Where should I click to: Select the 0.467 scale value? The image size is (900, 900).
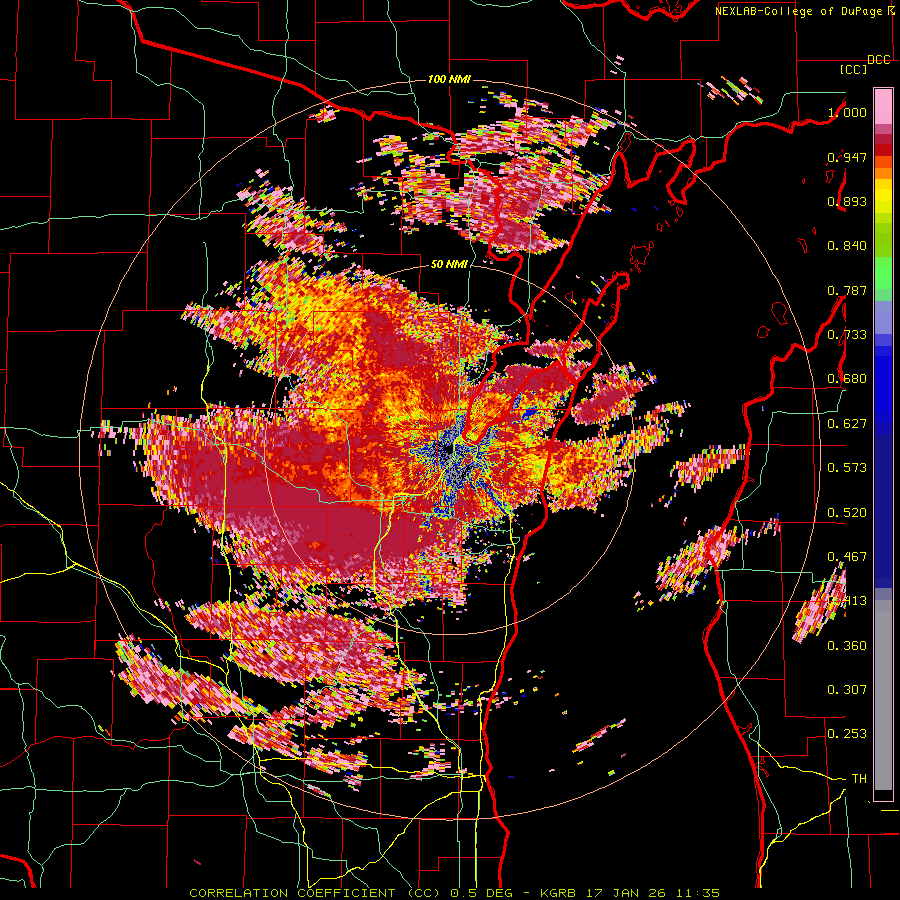(847, 557)
